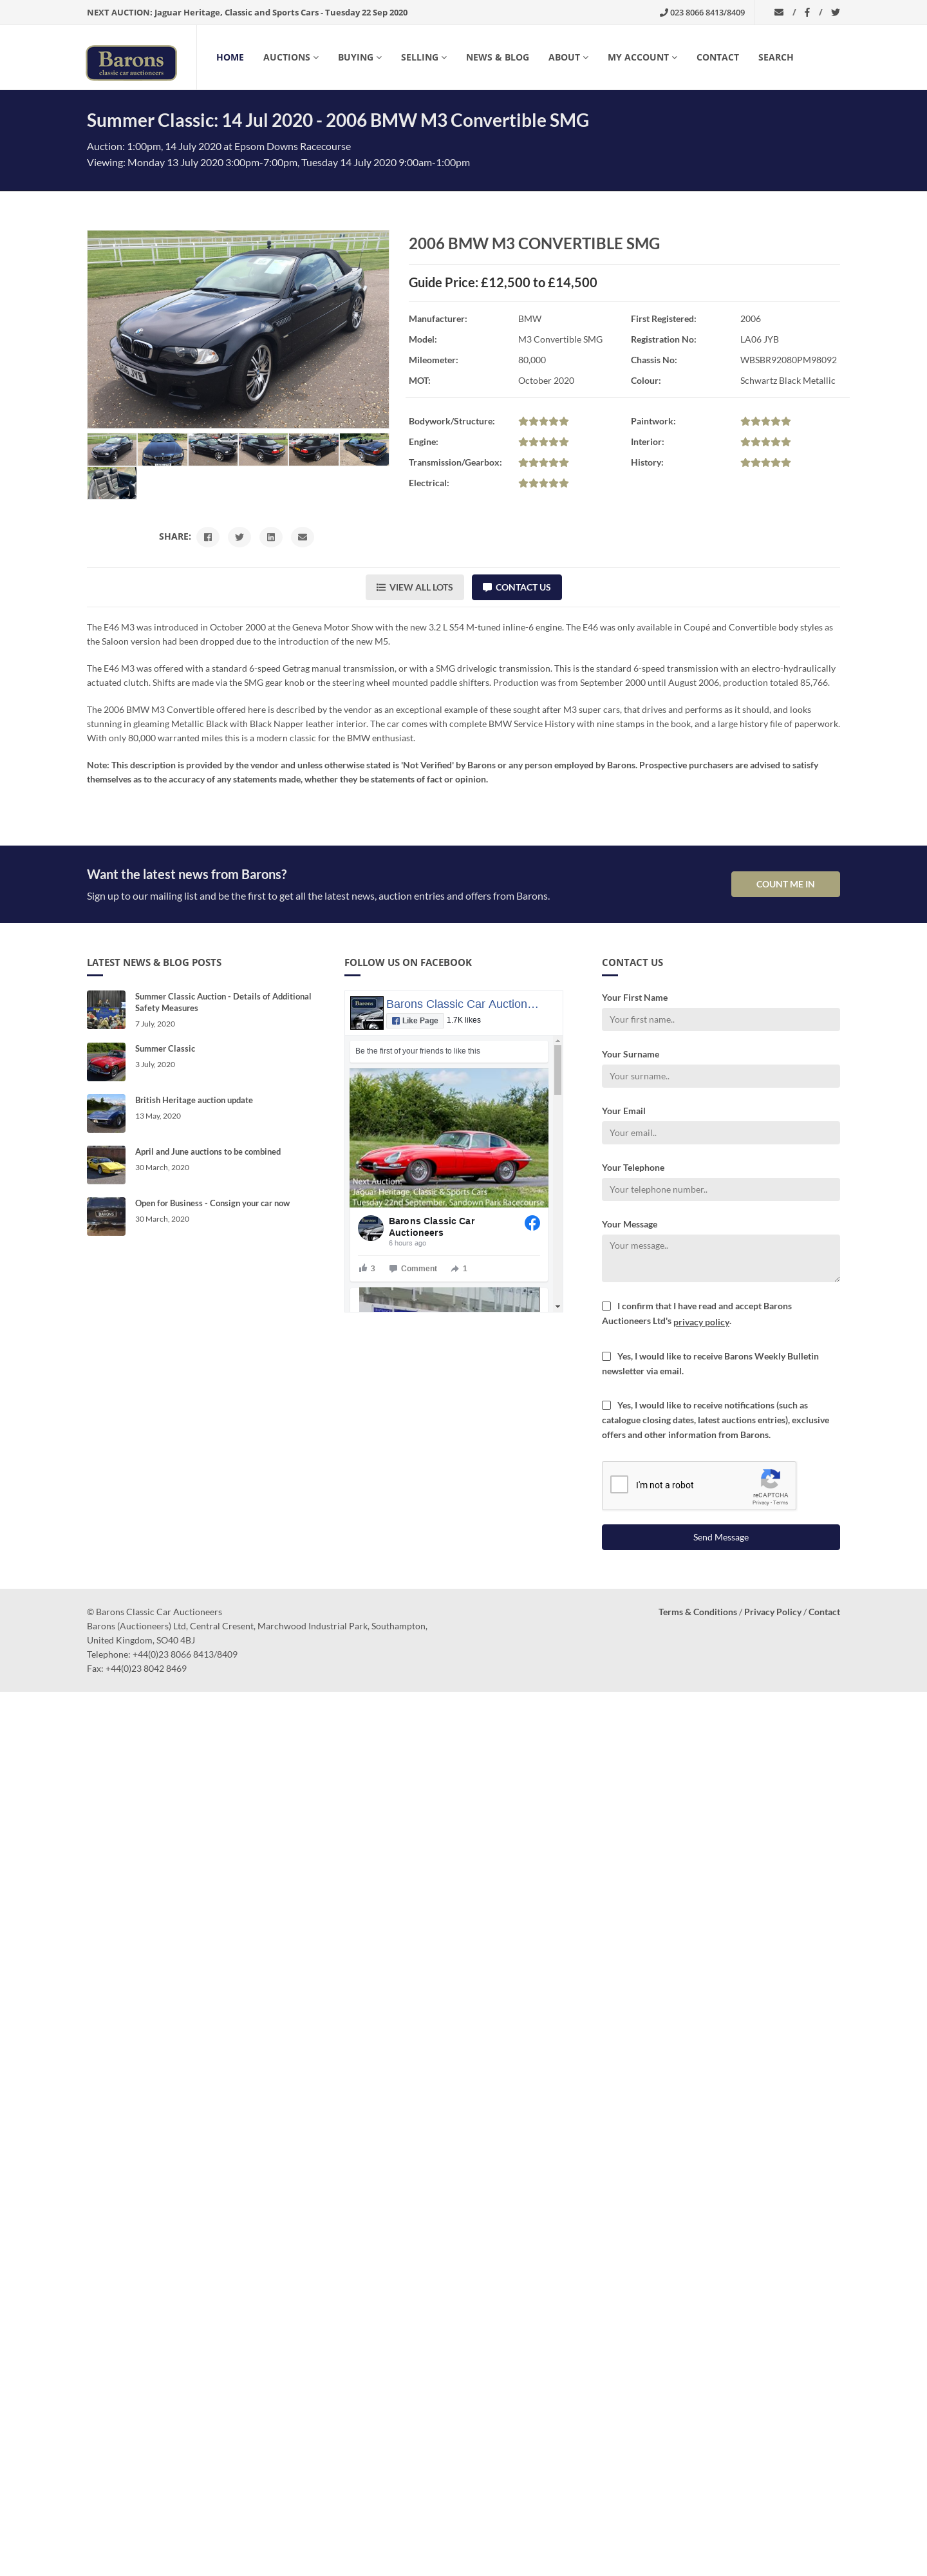Click the Facebook widget scroll down arrow
Image resolution: width=927 pixels, height=2576 pixels.
pyautogui.click(x=557, y=1306)
